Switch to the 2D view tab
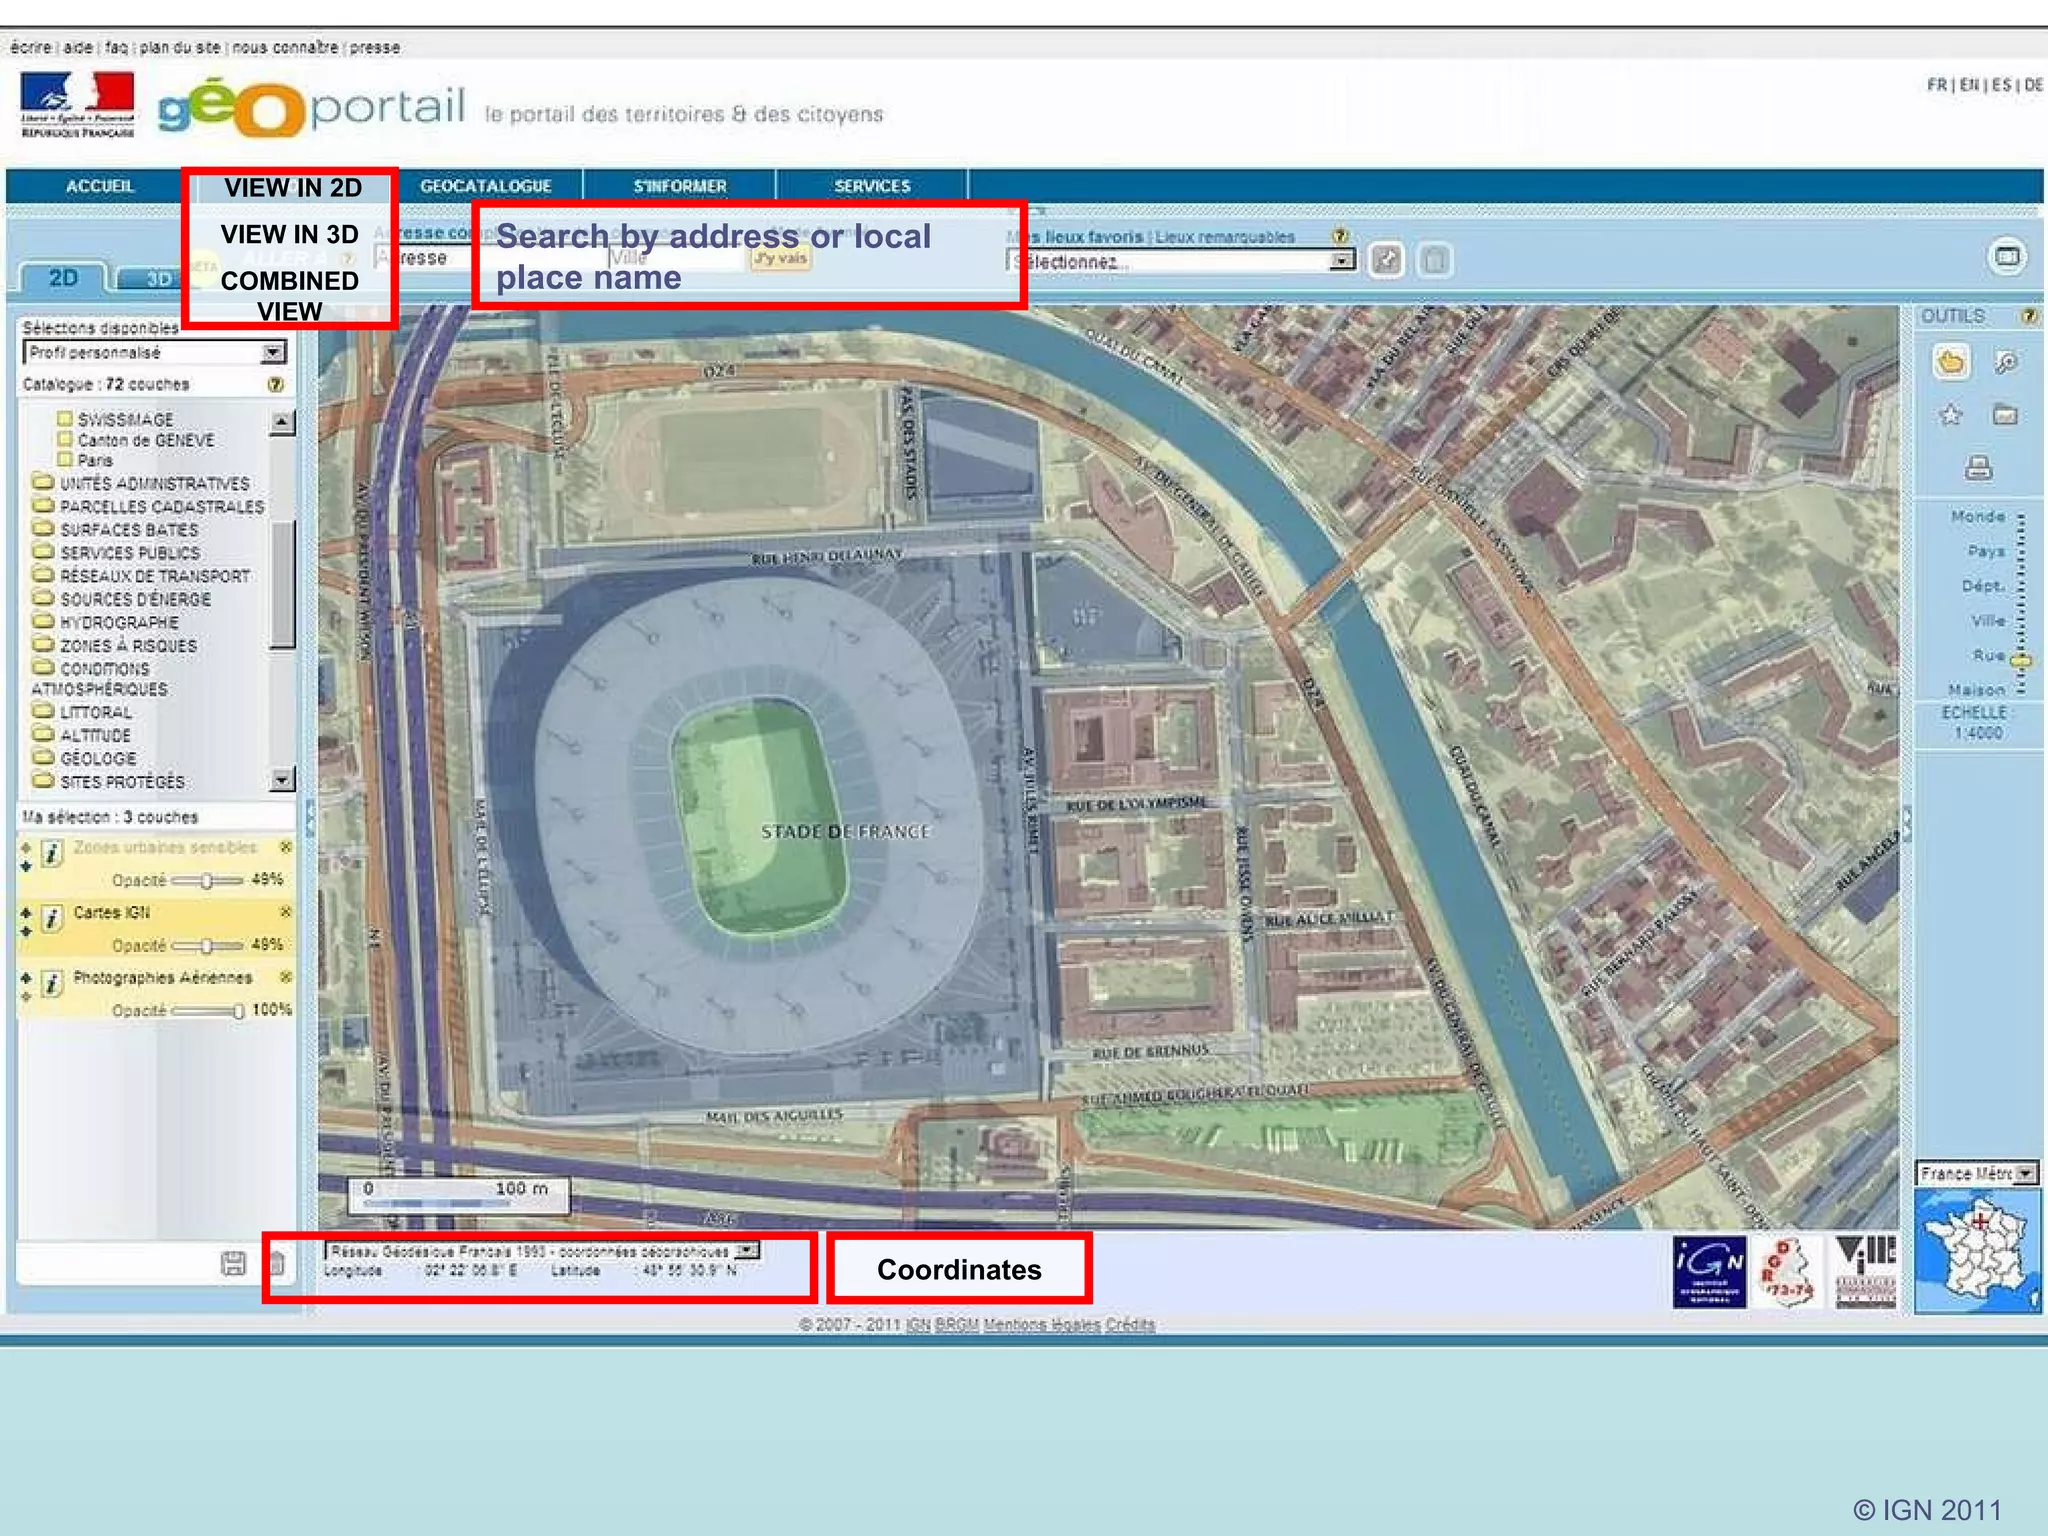This screenshot has height=1536, width=2048. point(63,277)
